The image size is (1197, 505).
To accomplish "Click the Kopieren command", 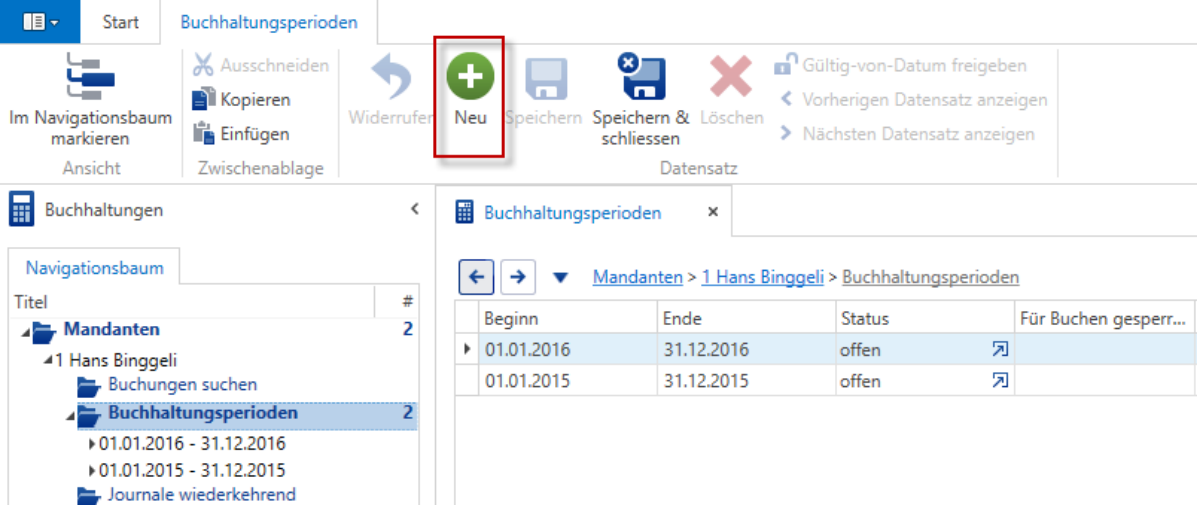I will [241, 99].
